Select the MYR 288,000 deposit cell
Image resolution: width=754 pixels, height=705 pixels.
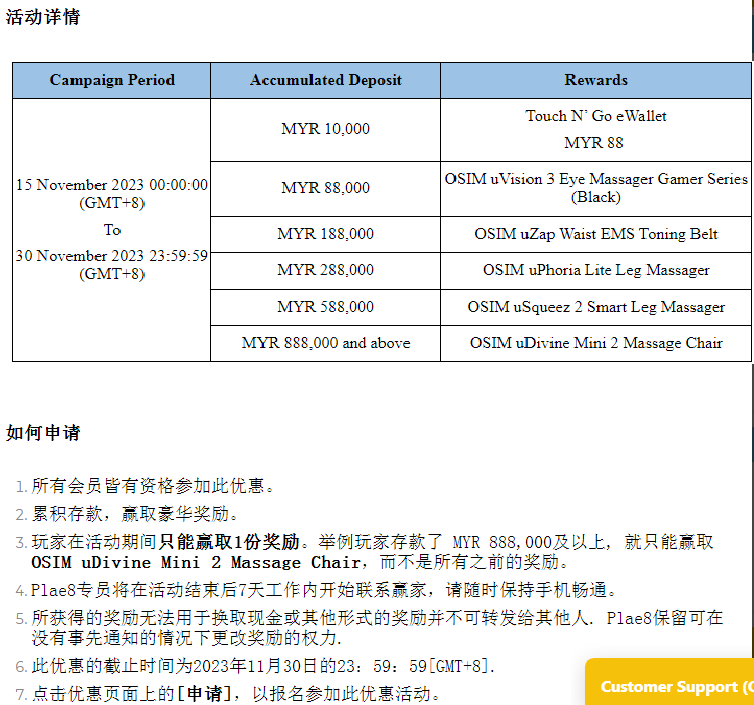[326, 270]
